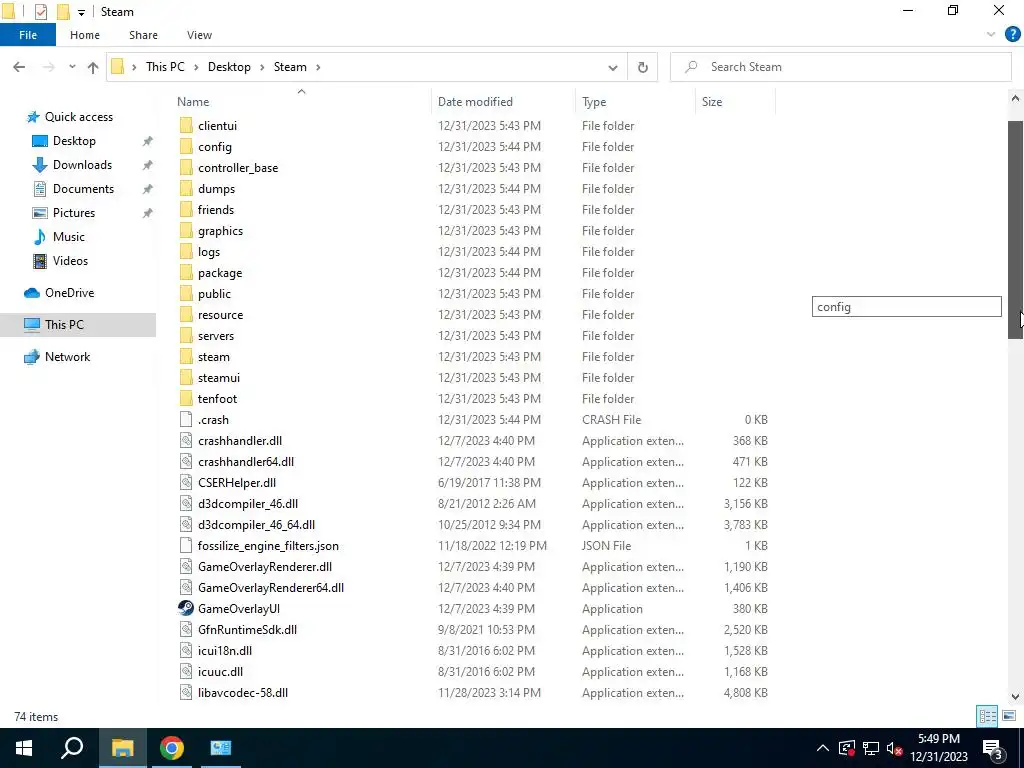
Task: Click Desktop in the address breadcrumb
Action: pyautogui.click(x=229, y=67)
